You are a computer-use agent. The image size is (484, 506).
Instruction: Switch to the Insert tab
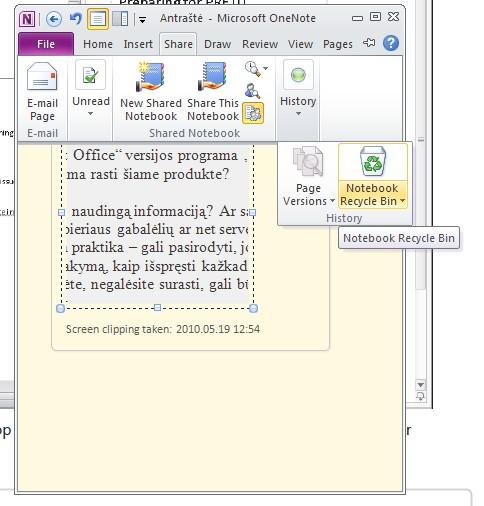point(138,44)
